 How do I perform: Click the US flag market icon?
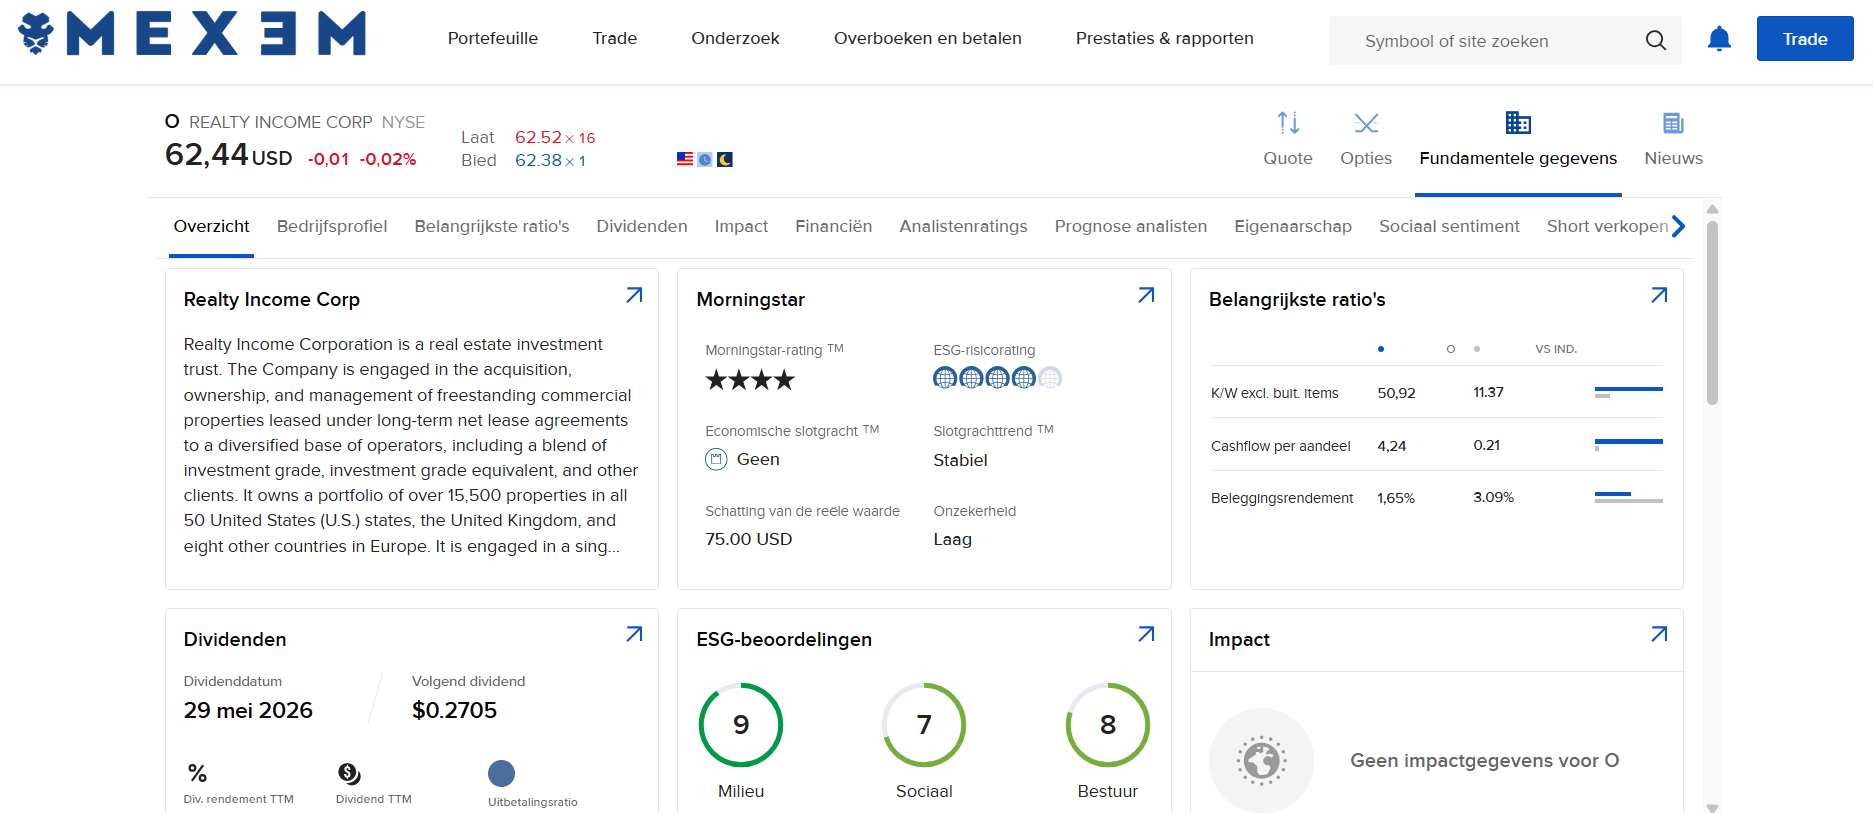pyautogui.click(x=685, y=159)
